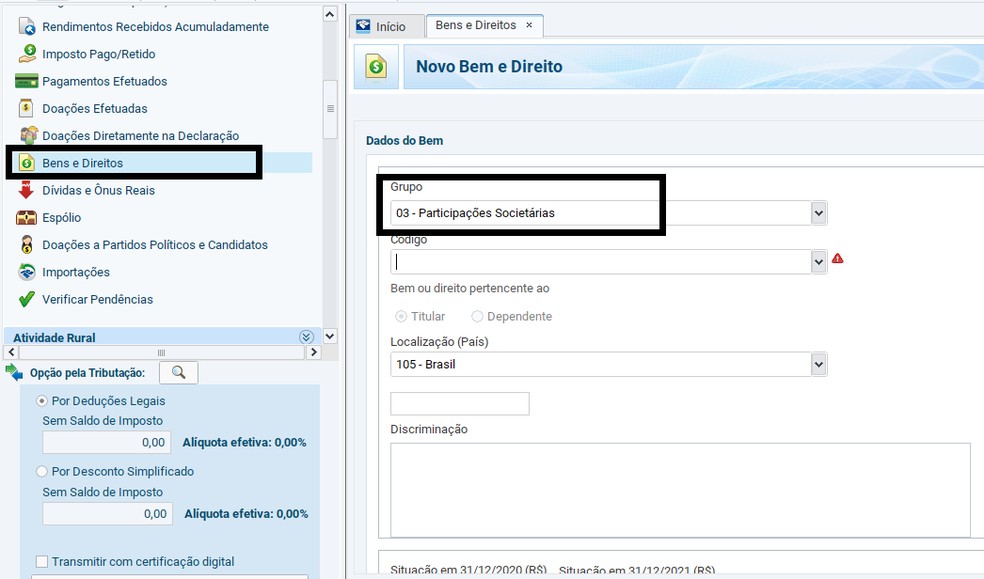Click the Verificar Pendências checkmark icon

click(25, 299)
